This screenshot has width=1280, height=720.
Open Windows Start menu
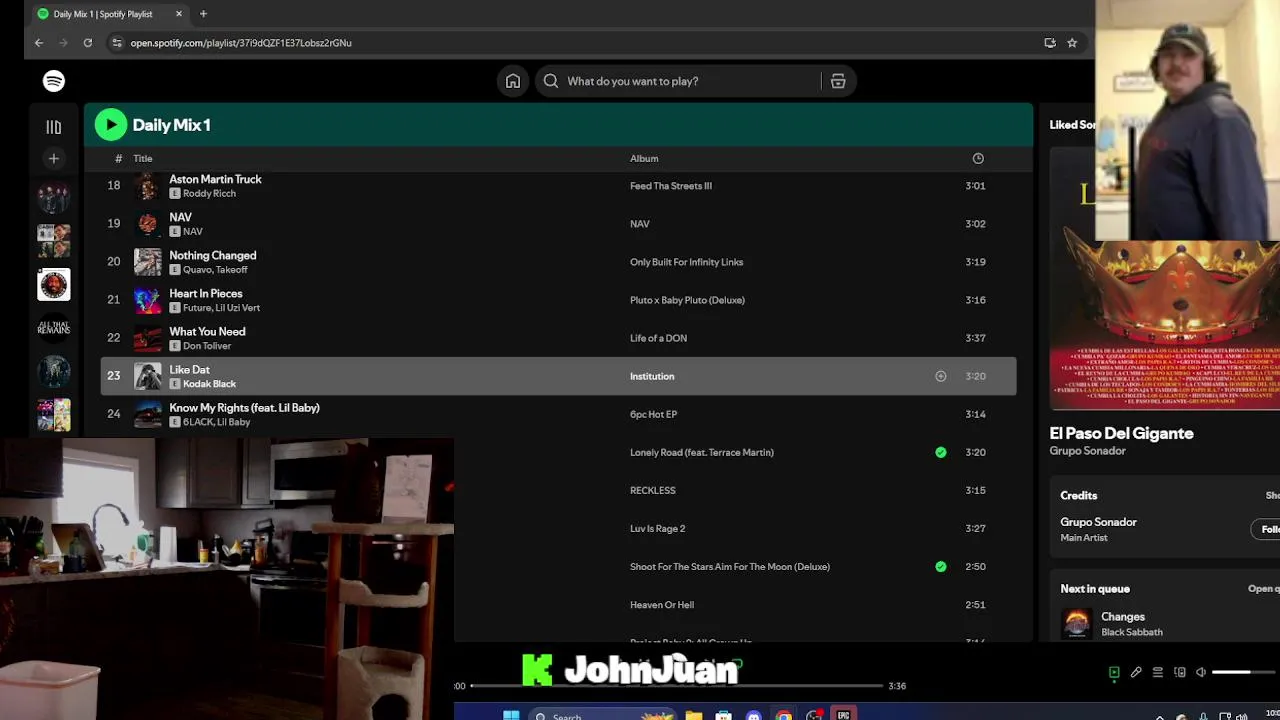(x=511, y=715)
